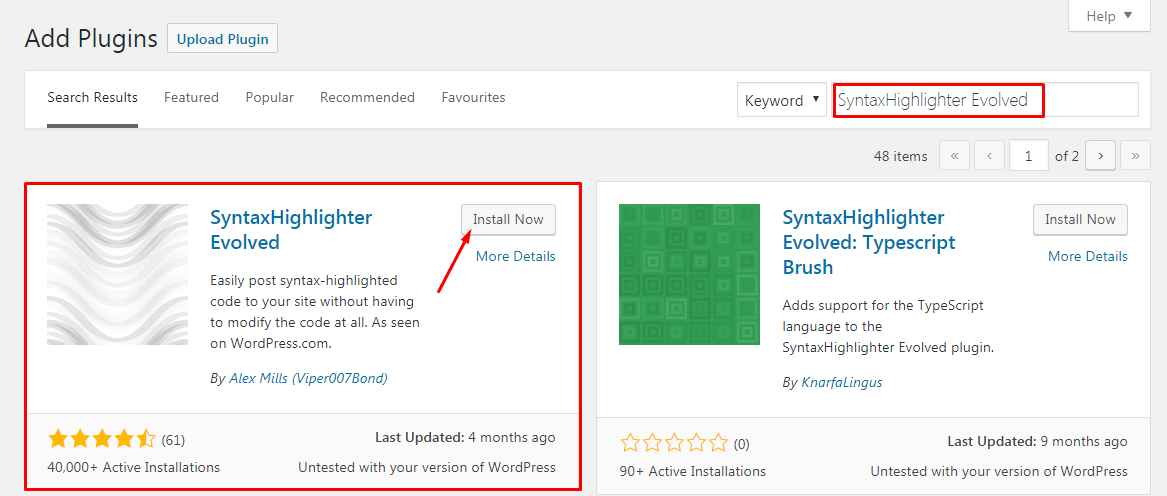The height and width of the screenshot is (496, 1167).
Task: Jump to the last page of results
Action: pyautogui.click(x=1135, y=156)
